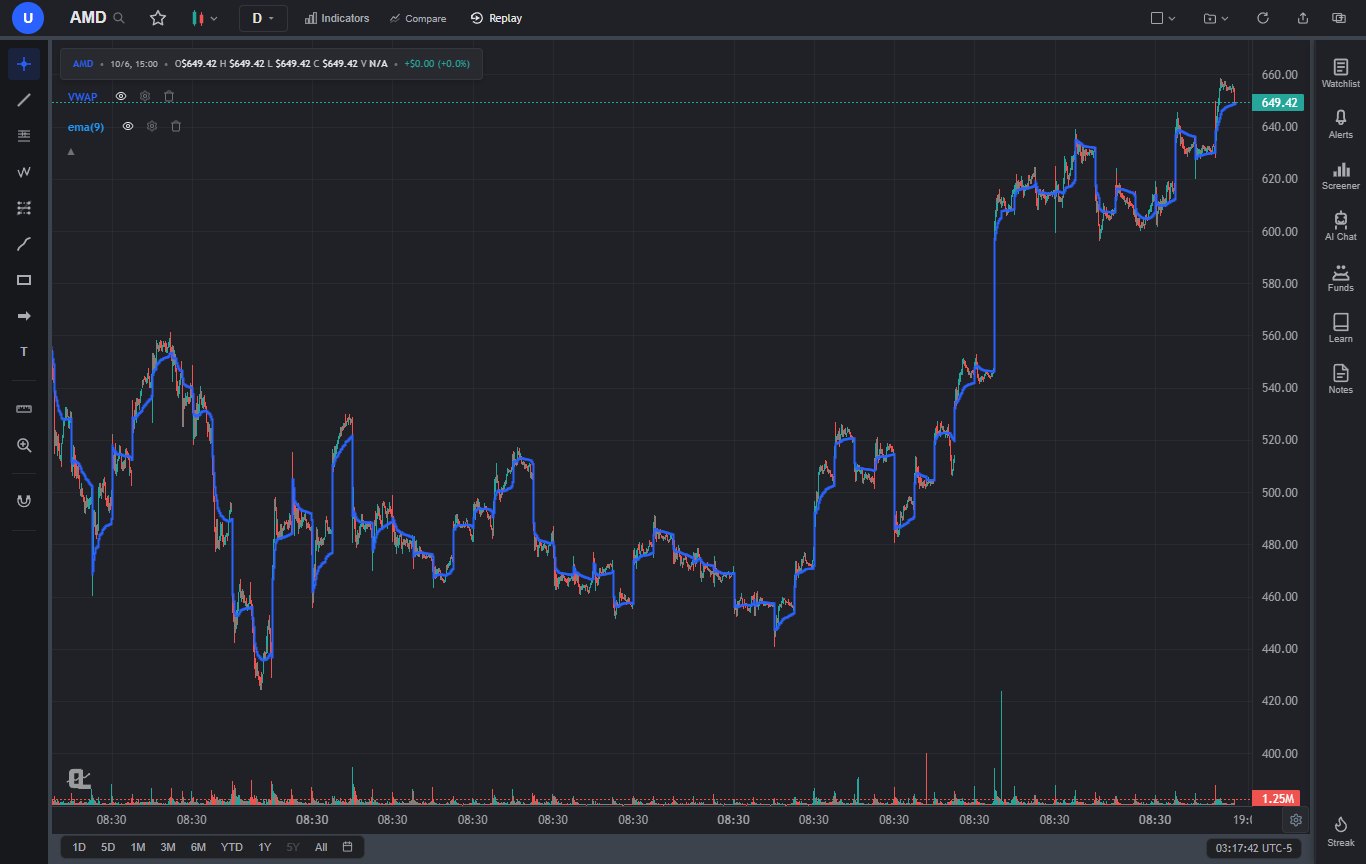Open the saved layouts folder dropdown

tap(1216, 18)
